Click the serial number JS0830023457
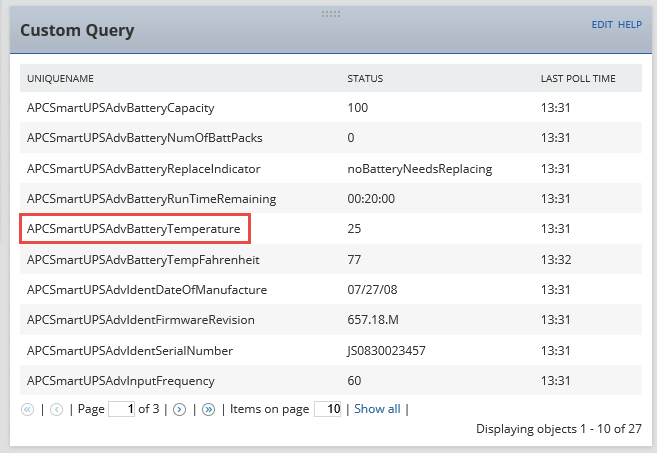Image resolution: width=657 pixels, height=453 pixels. 386,351
